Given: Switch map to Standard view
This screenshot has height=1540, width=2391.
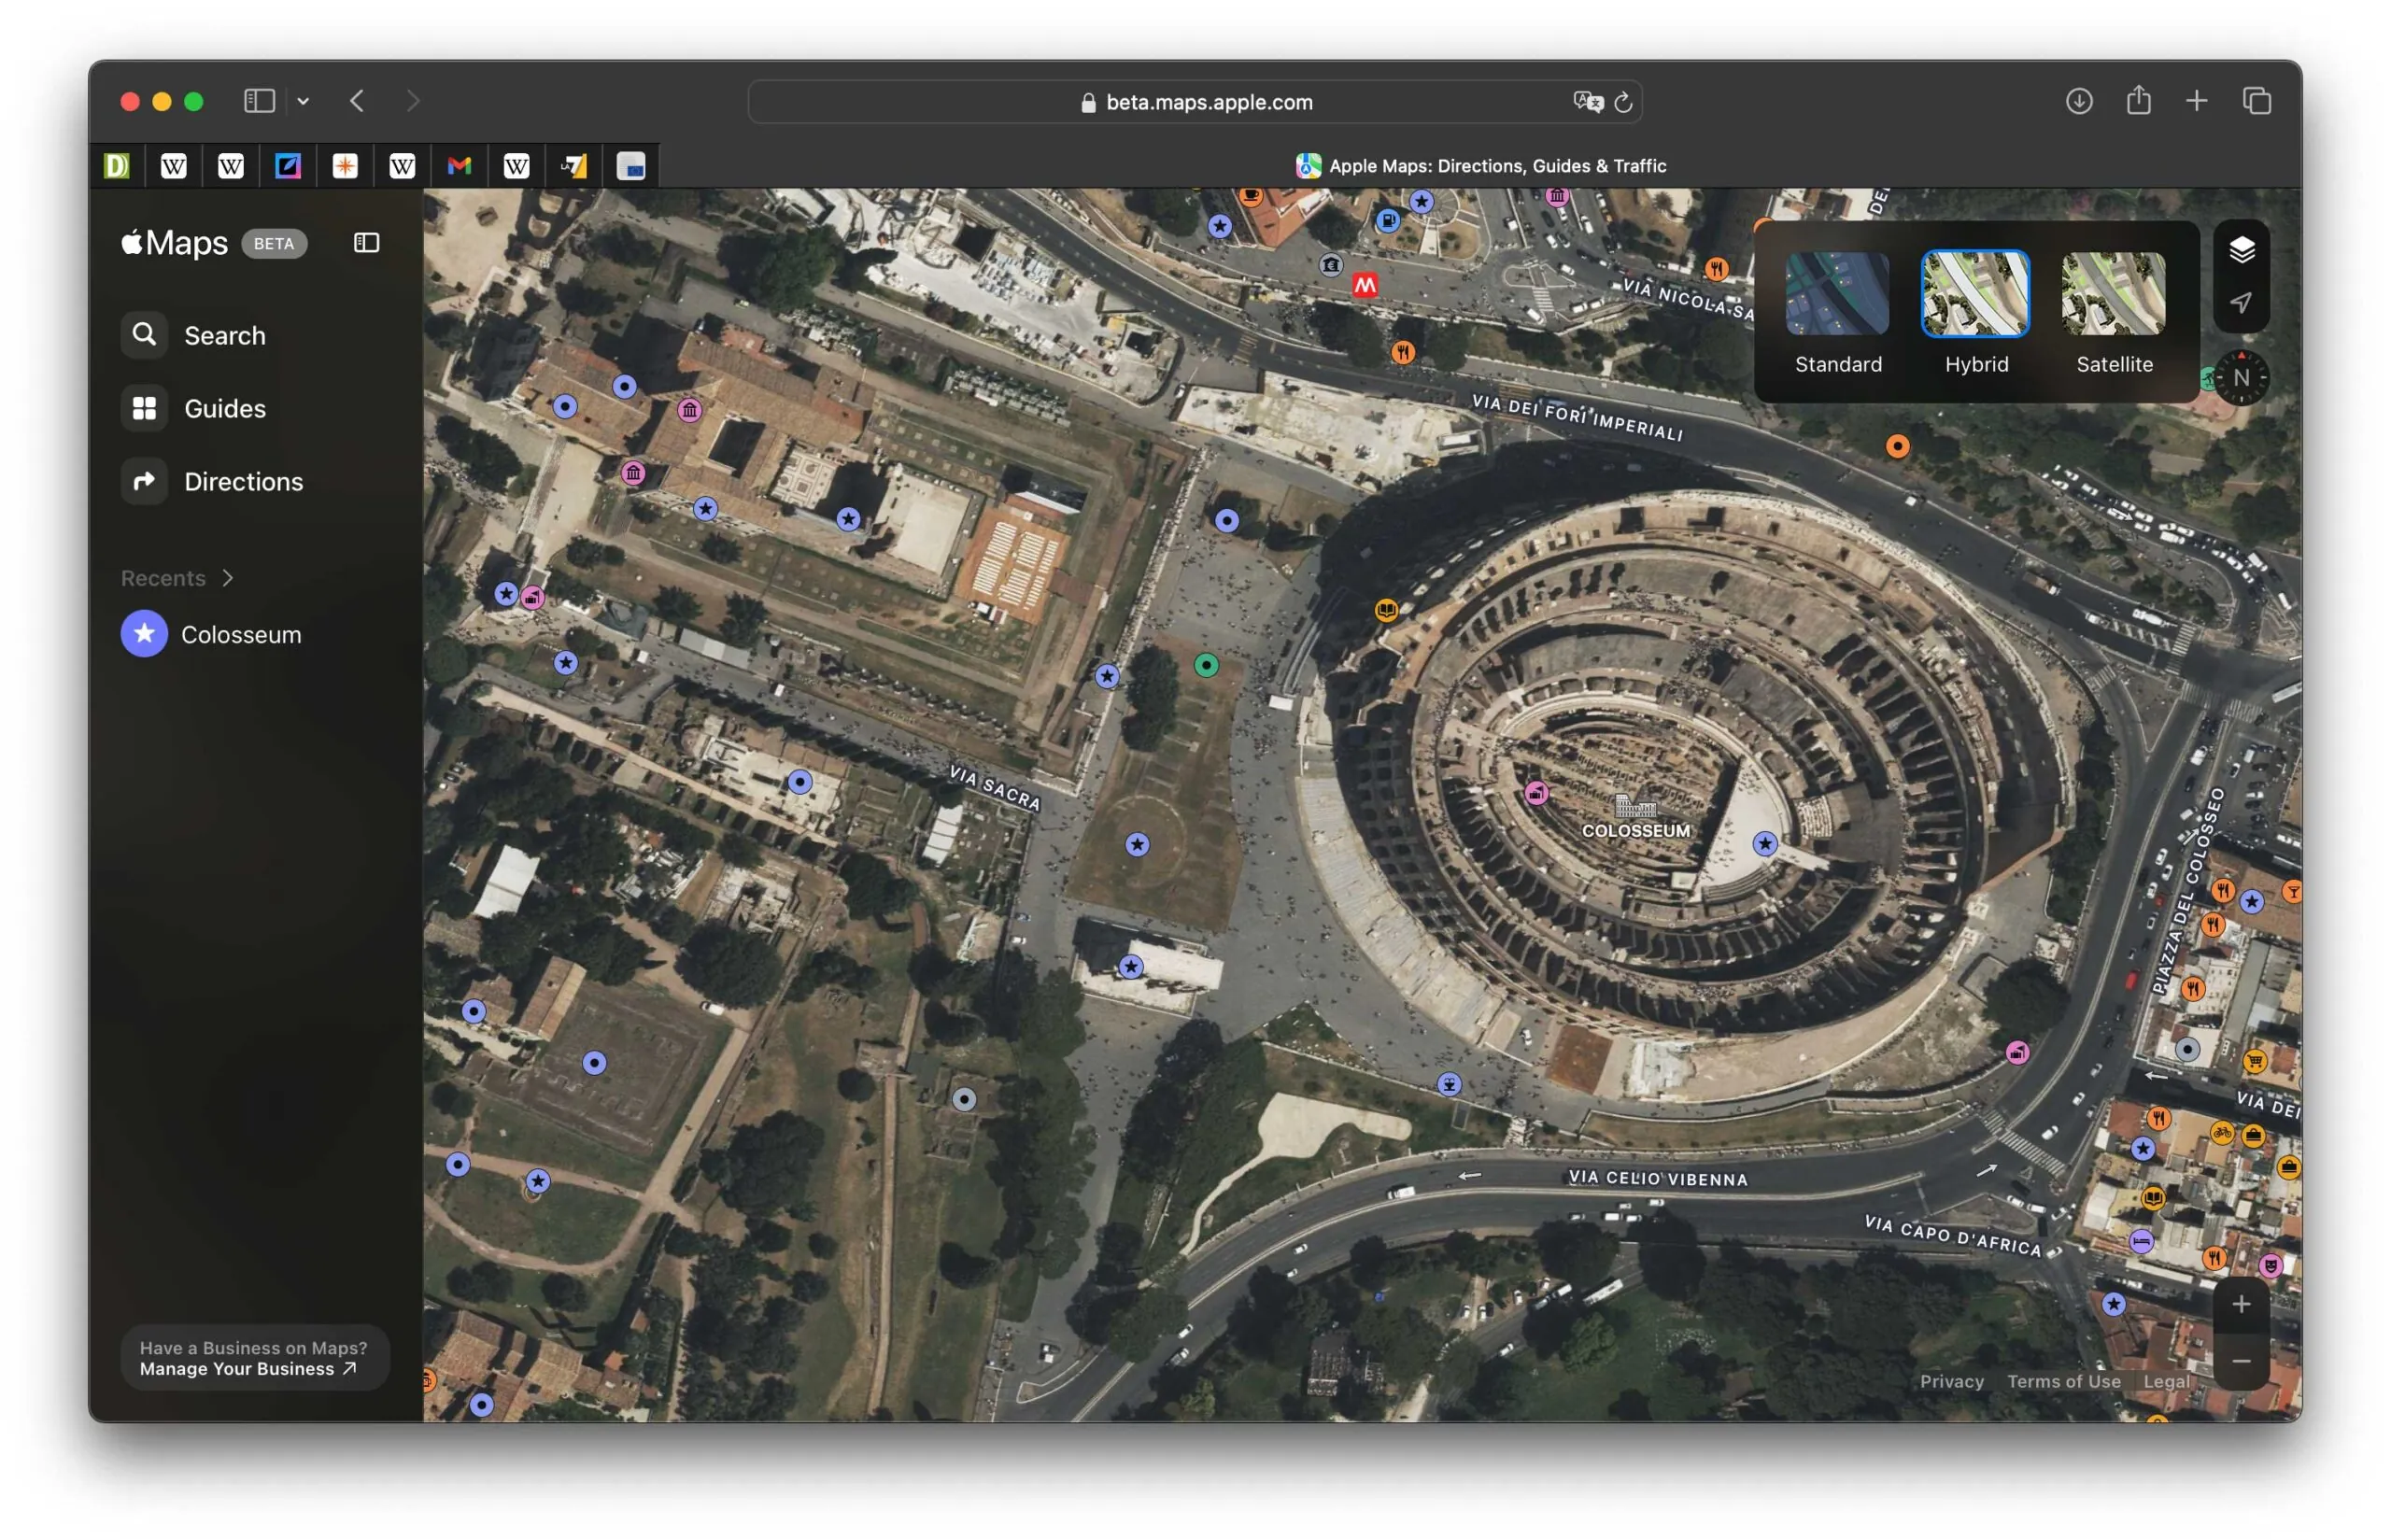Looking at the screenshot, I should 1837,295.
